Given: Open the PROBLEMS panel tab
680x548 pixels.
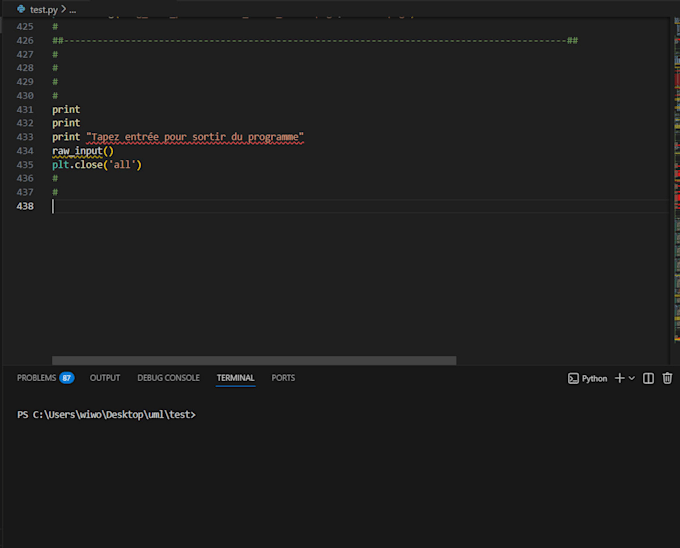Looking at the screenshot, I should [x=36, y=378].
